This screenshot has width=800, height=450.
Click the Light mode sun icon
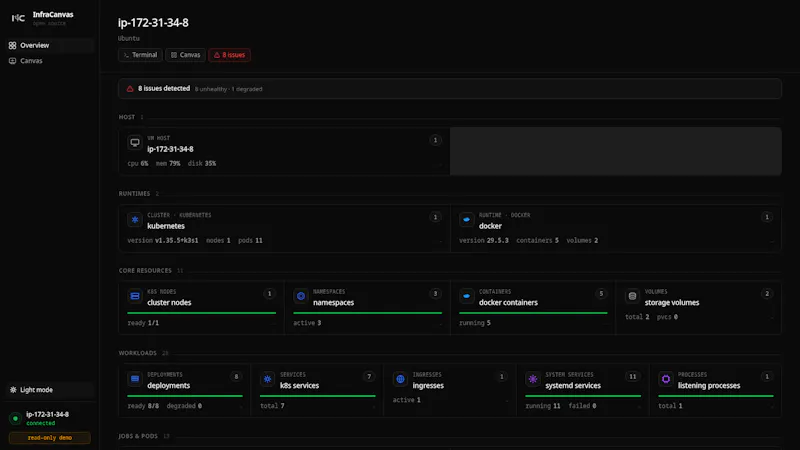click(13, 390)
